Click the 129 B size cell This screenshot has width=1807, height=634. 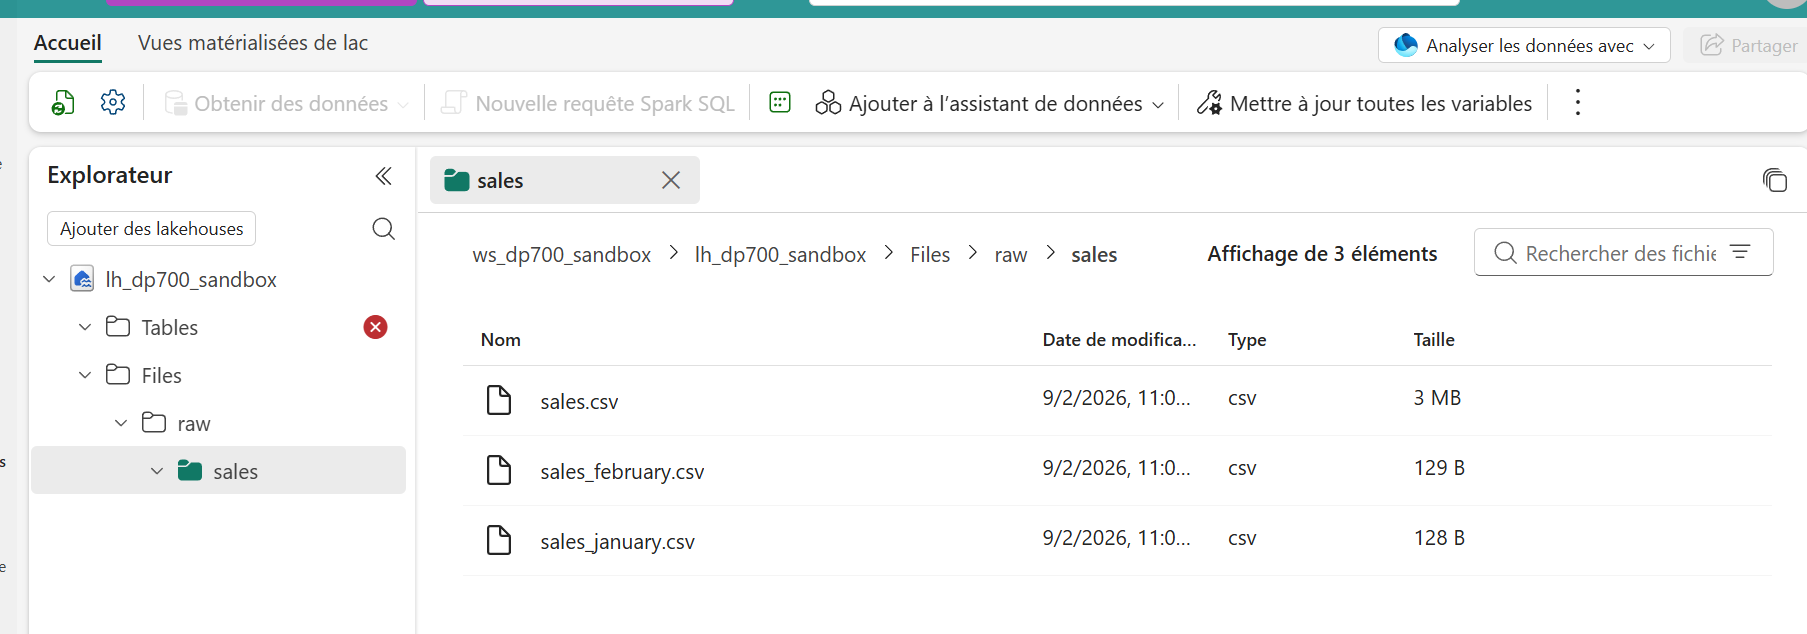pyautogui.click(x=1439, y=468)
